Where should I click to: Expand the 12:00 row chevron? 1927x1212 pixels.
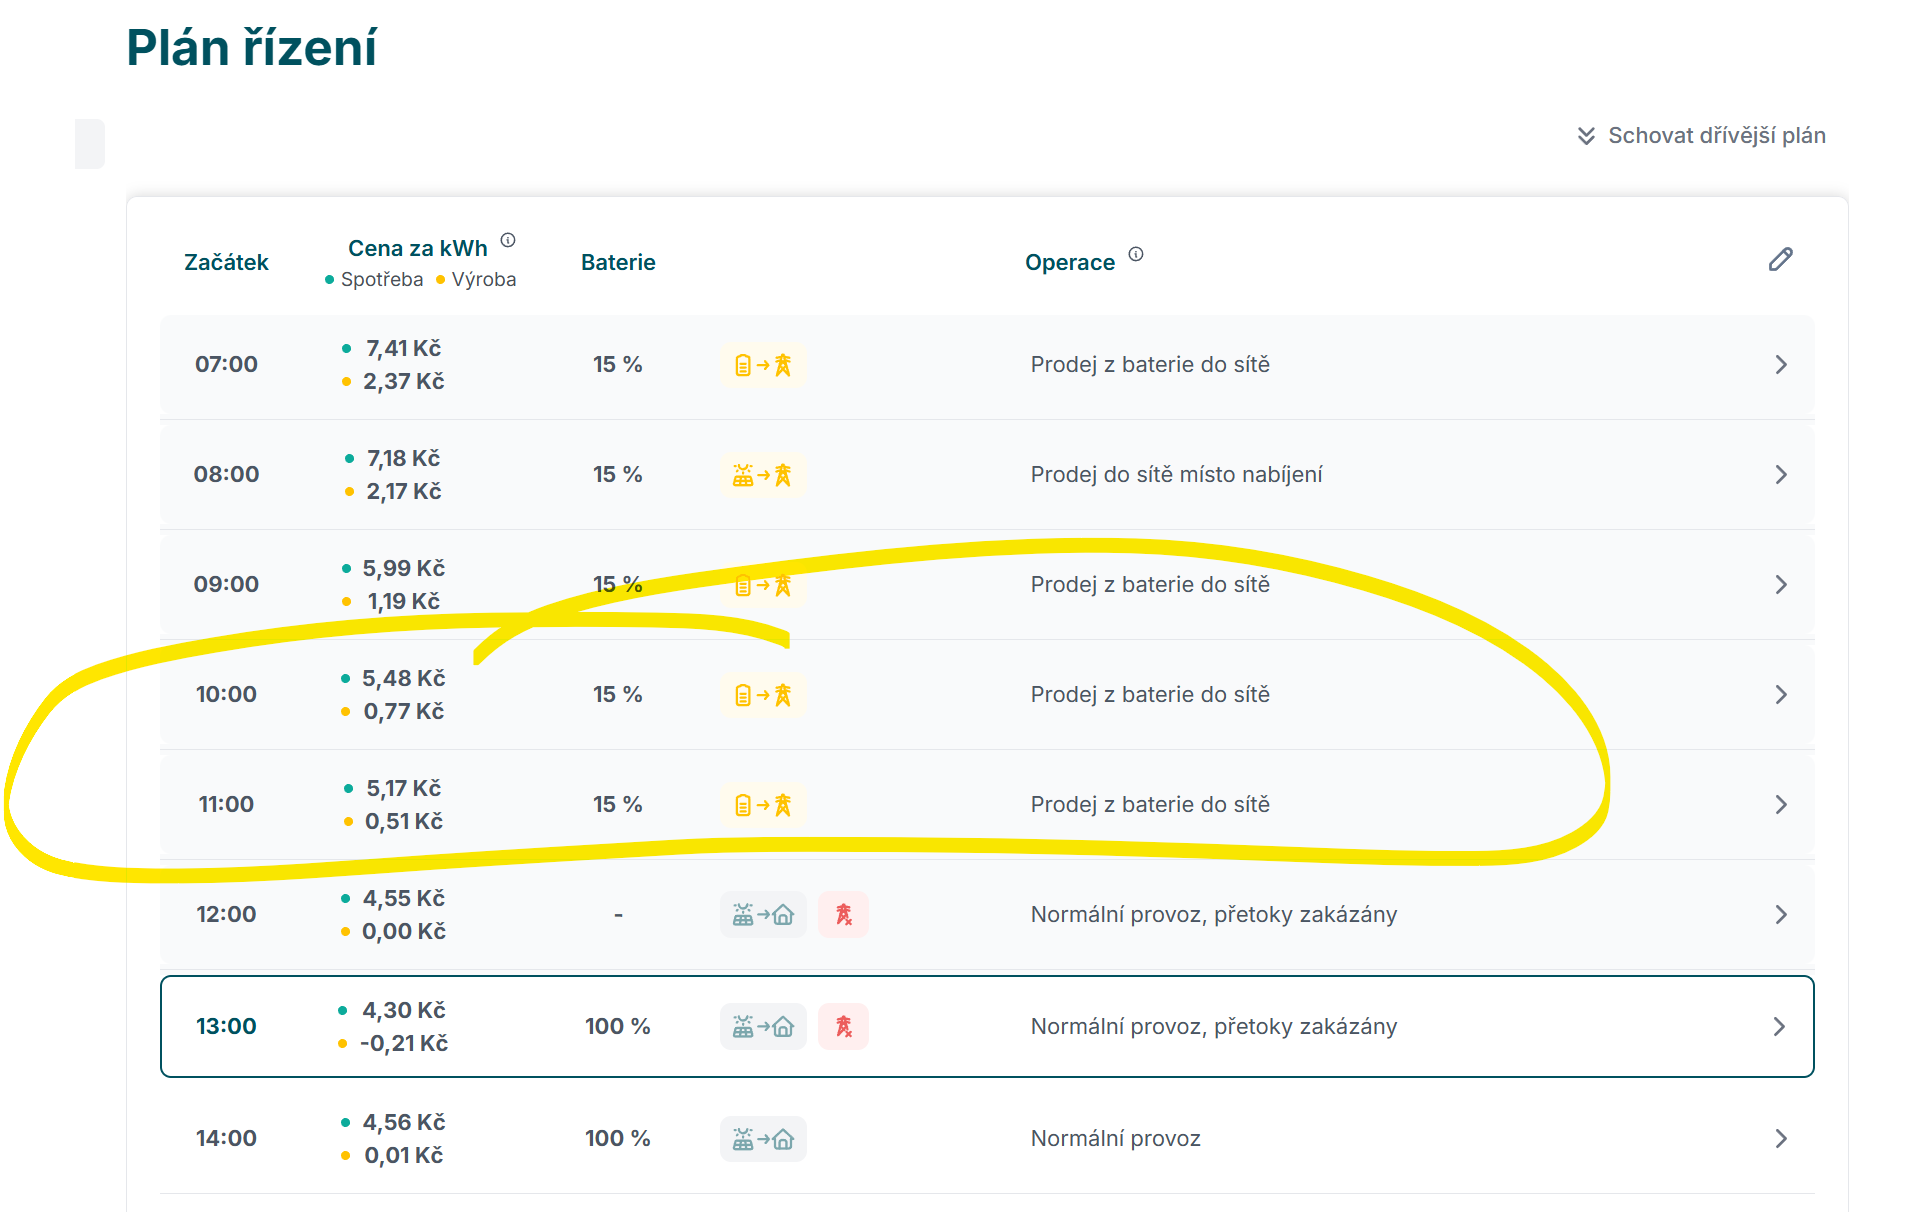(1781, 915)
